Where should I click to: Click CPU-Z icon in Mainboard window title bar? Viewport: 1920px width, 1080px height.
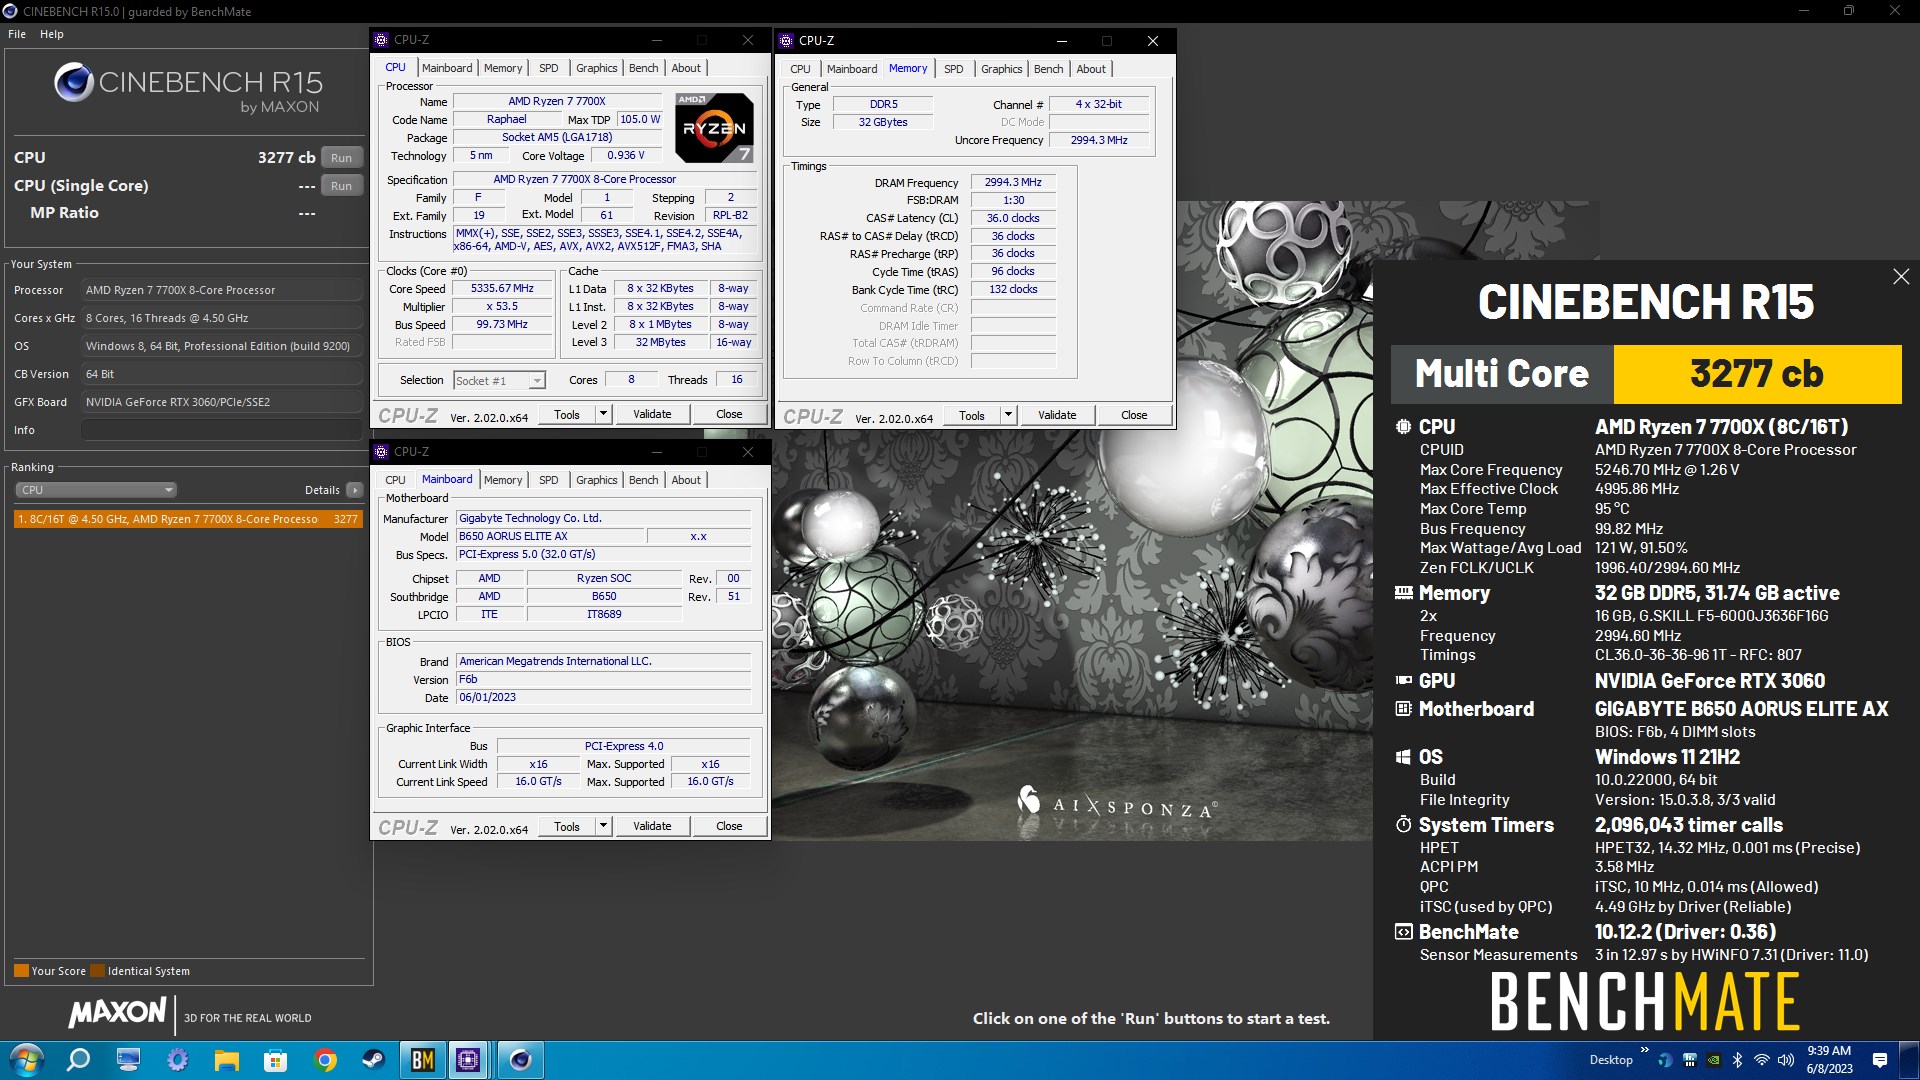[381, 452]
